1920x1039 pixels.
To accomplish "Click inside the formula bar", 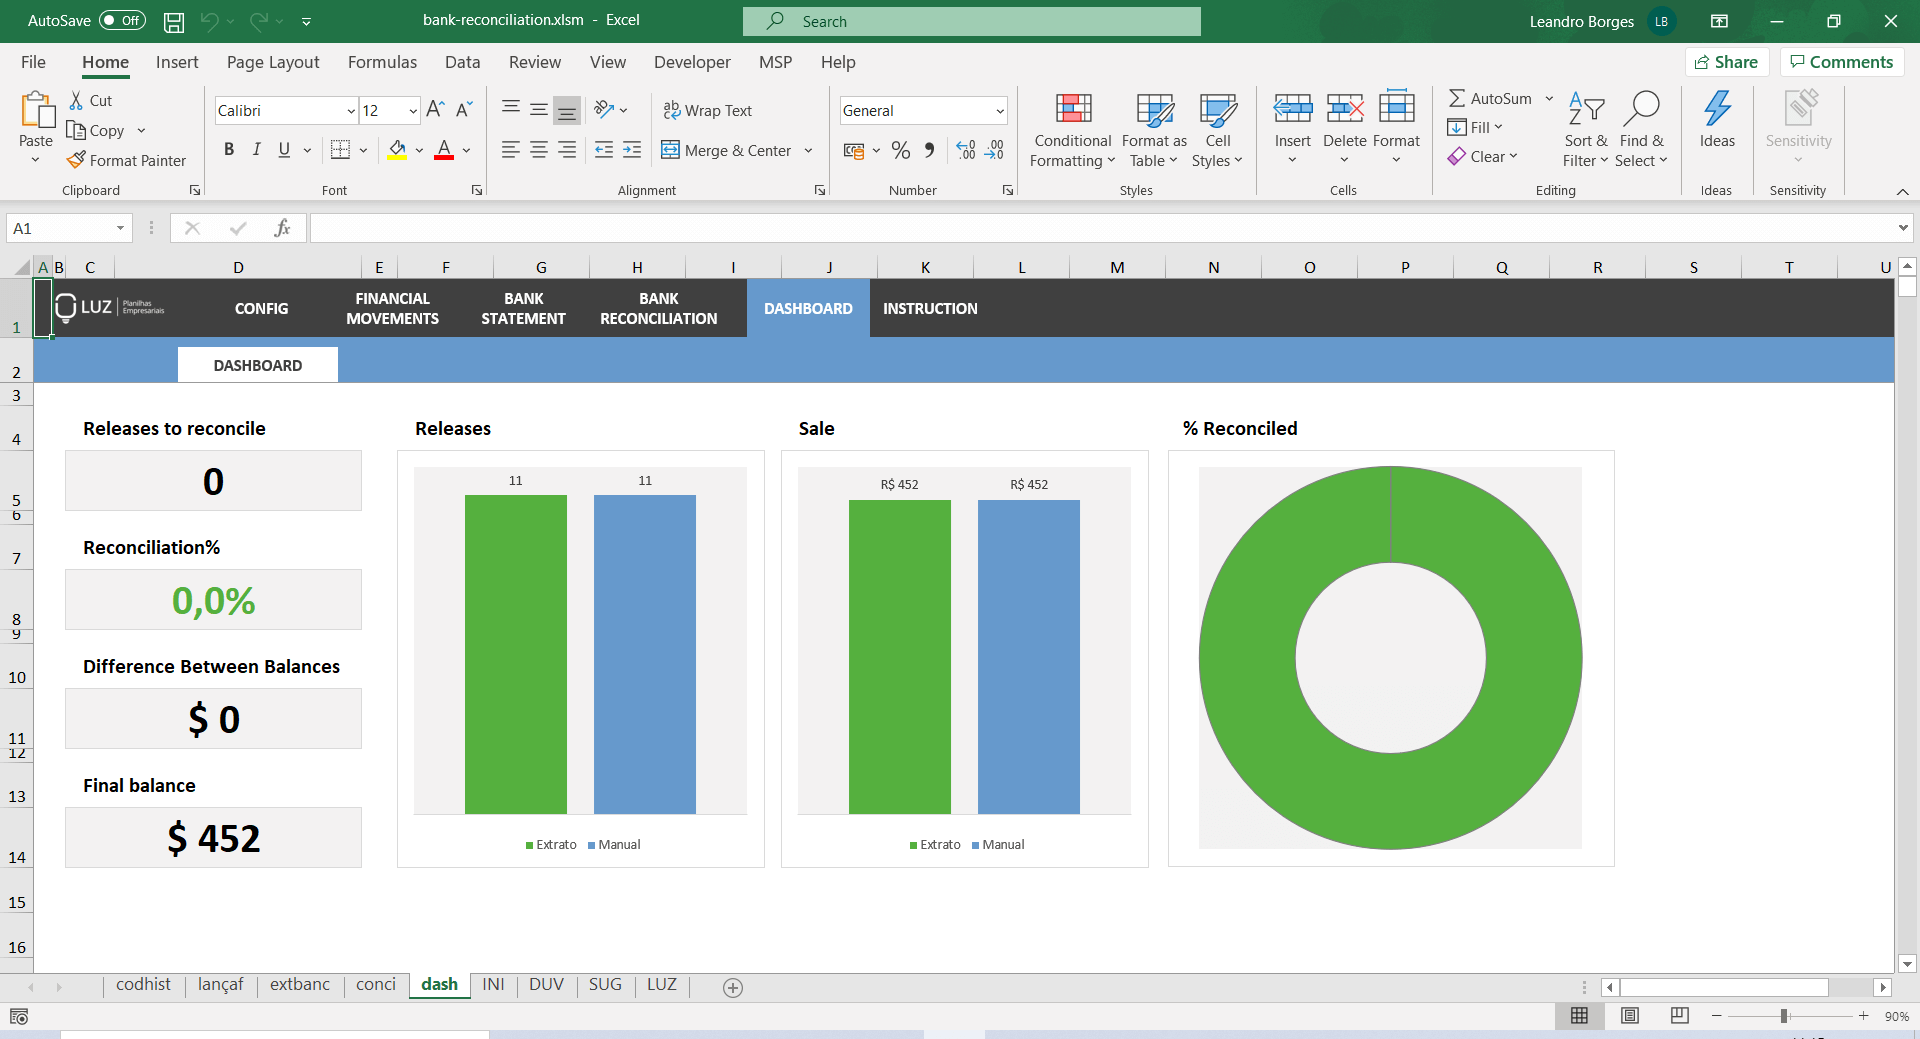I will [x=700, y=227].
